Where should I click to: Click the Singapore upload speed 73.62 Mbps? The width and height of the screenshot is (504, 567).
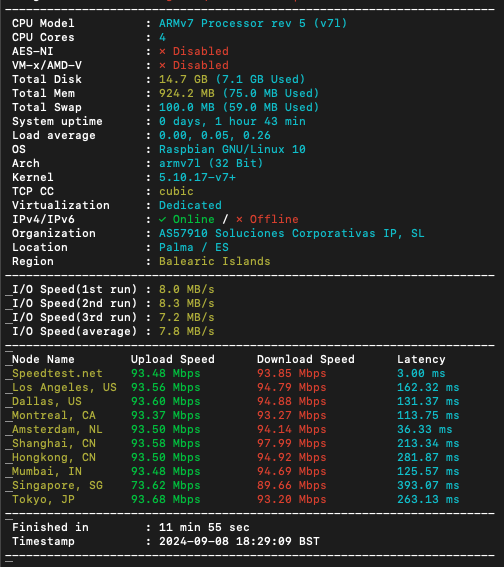click(x=166, y=486)
